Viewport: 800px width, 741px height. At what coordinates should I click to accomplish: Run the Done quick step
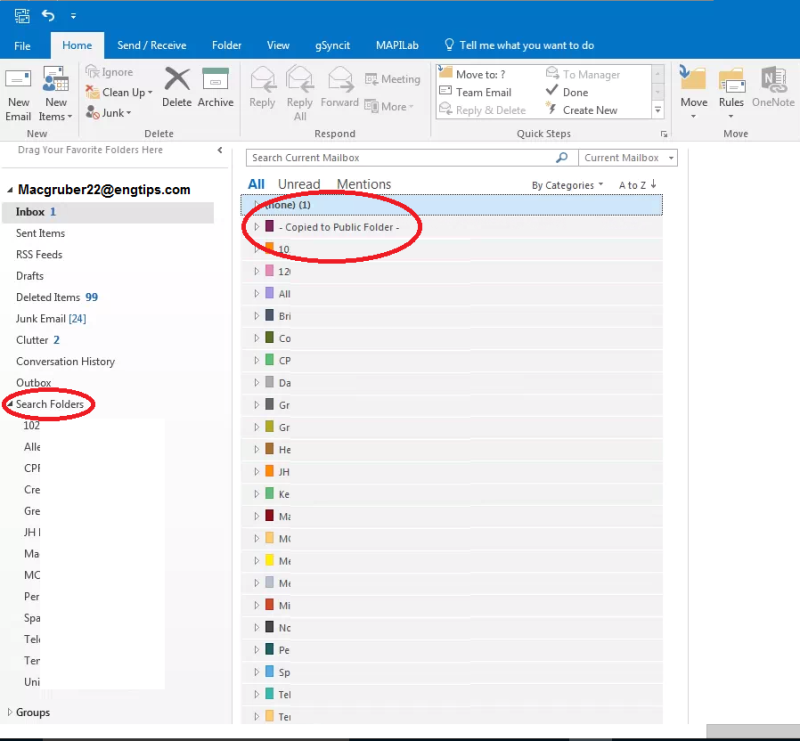pos(567,92)
